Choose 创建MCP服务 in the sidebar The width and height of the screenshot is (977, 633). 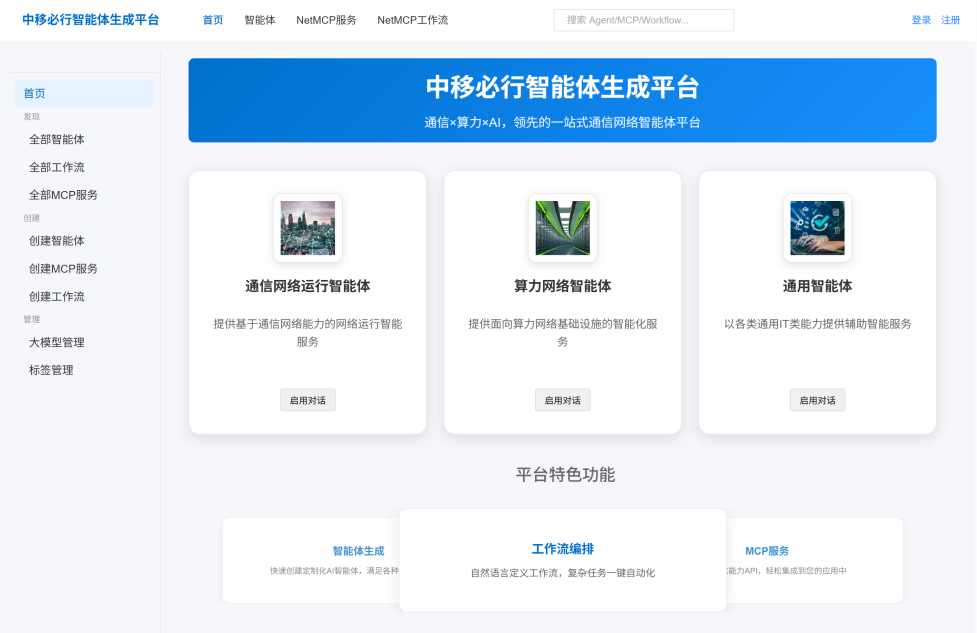point(63,269)
